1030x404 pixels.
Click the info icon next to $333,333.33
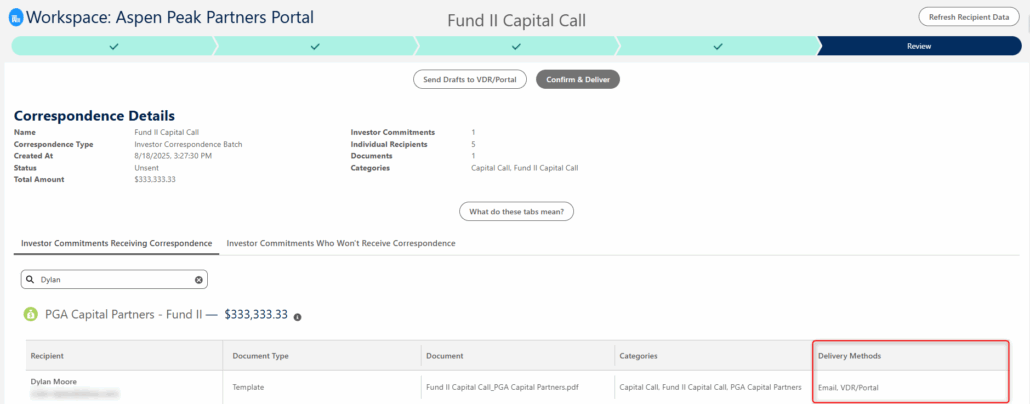pyautogui.click(x=297, y=316)
